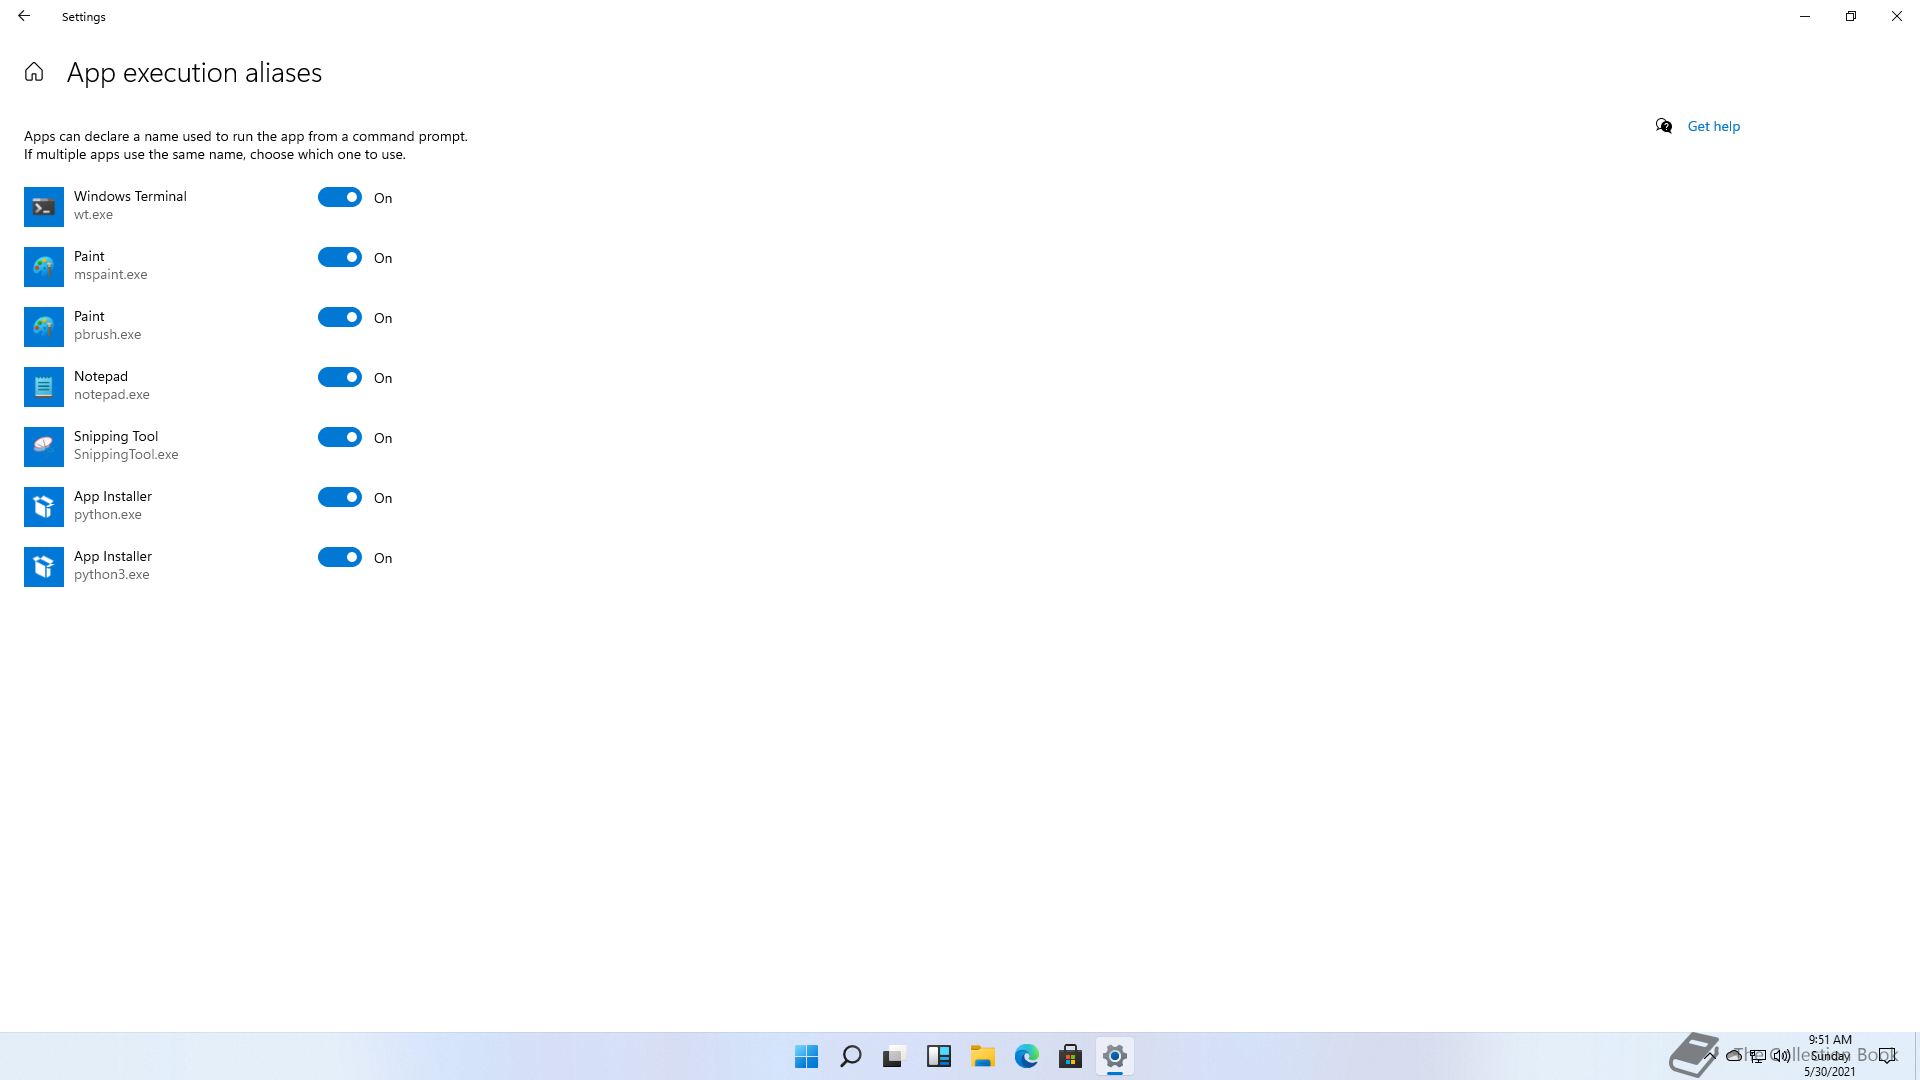Image resolution: width=1920 pixels, height=1080 pixels.
Task: Open Microsoft Store from taskbar
Action: pyautogui.click(x=1071, y=1056)
